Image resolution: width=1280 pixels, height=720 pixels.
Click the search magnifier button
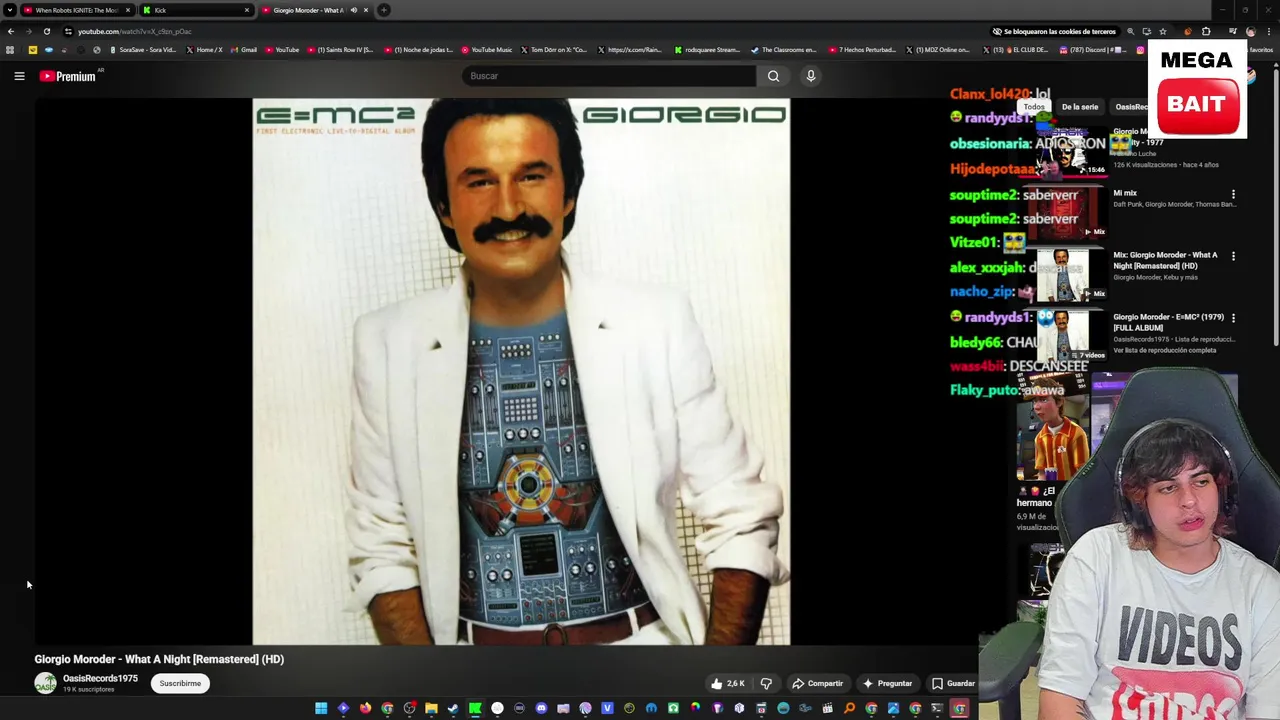click(773, 76)
